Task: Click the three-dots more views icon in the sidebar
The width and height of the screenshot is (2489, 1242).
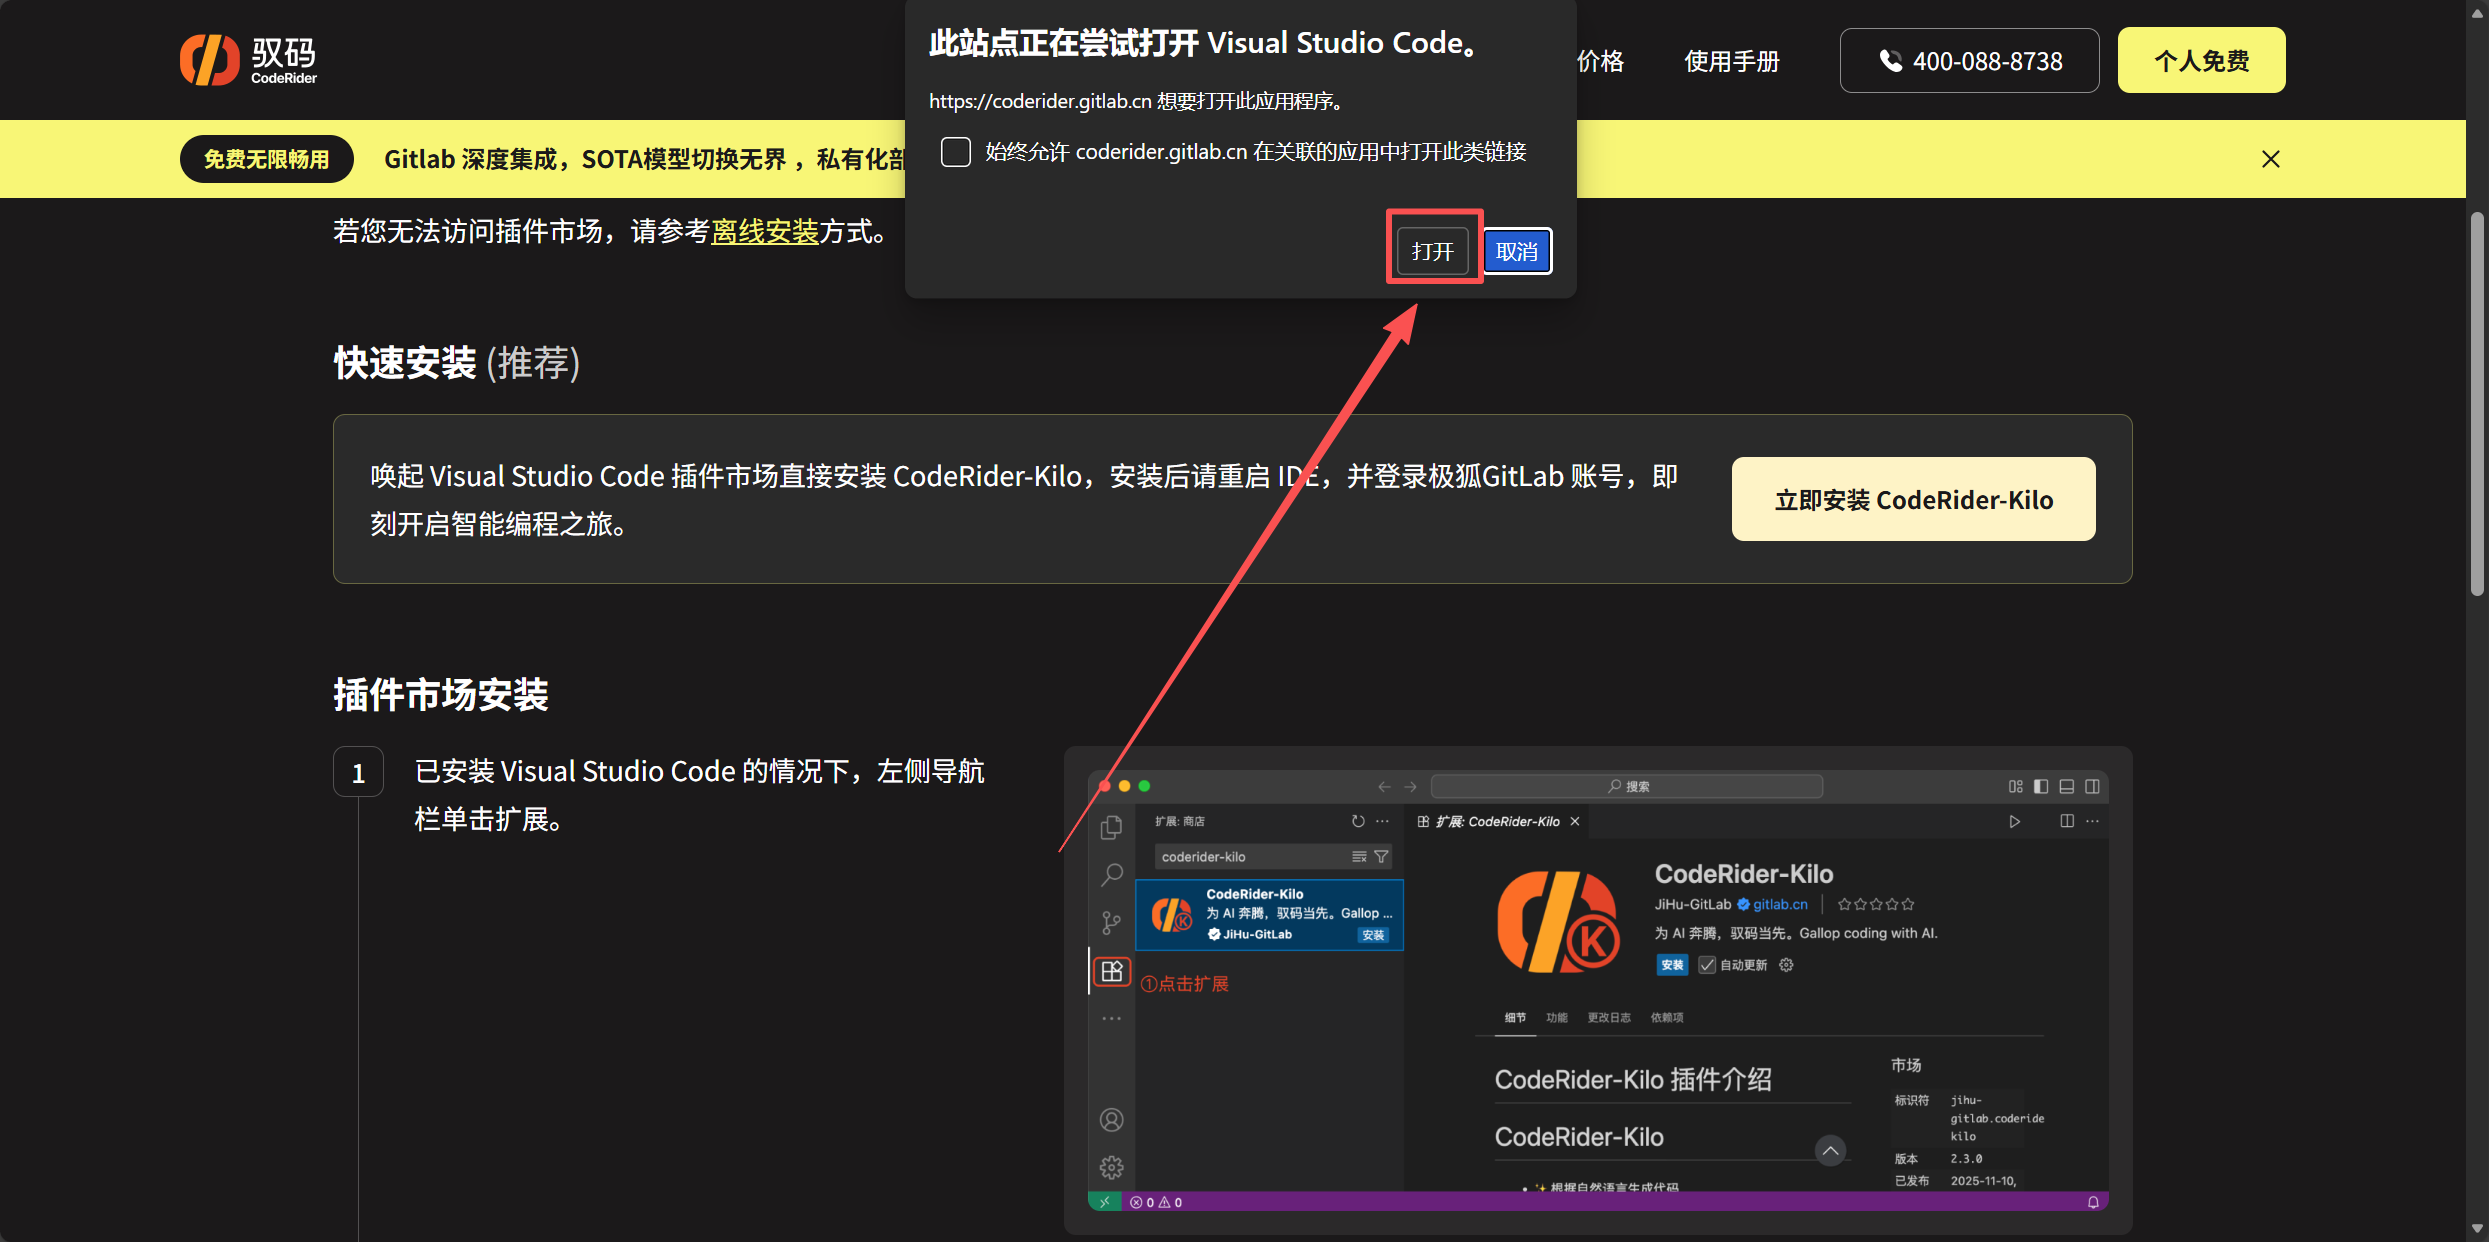Action: [x=1111, y=1018]
